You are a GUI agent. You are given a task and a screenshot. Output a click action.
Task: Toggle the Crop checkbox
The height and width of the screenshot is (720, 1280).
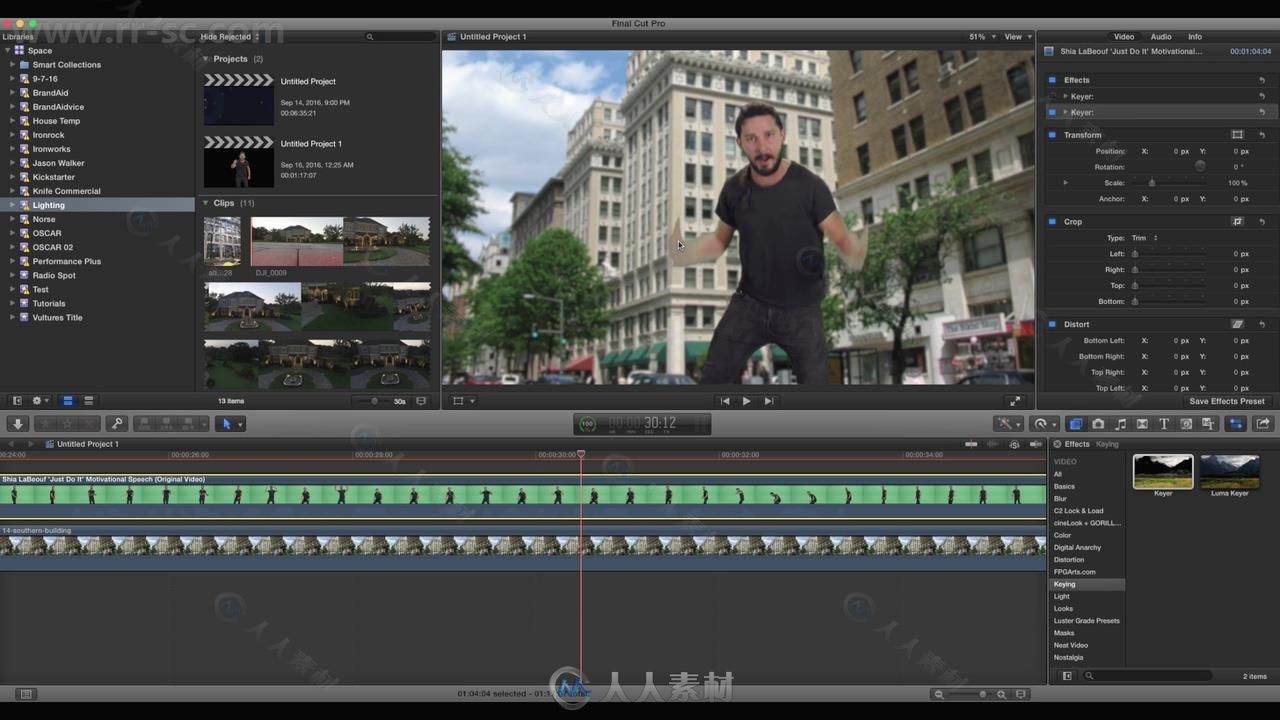(1052, 222)
